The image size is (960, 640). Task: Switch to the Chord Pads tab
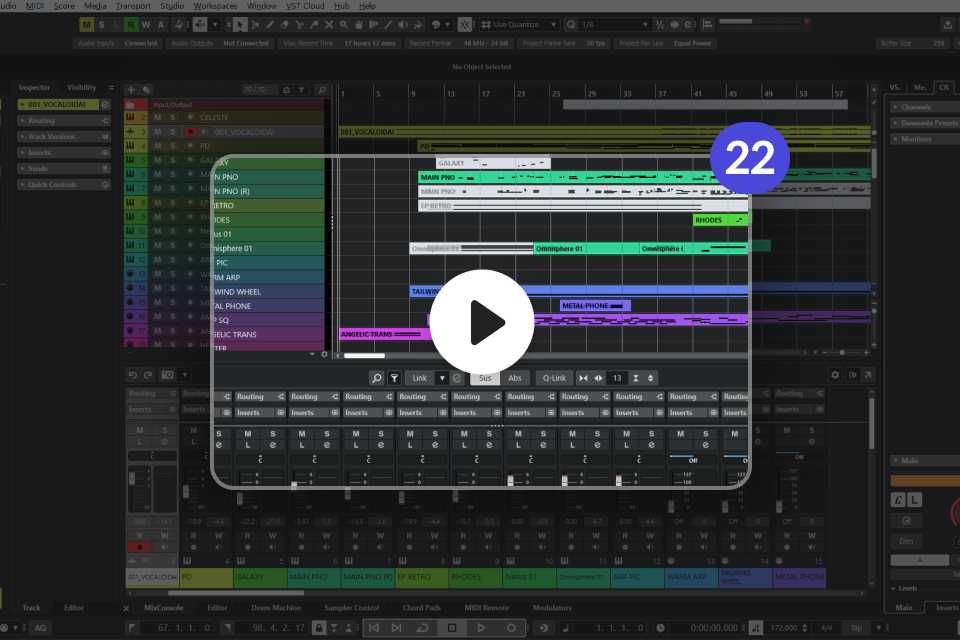pos(421,608)
